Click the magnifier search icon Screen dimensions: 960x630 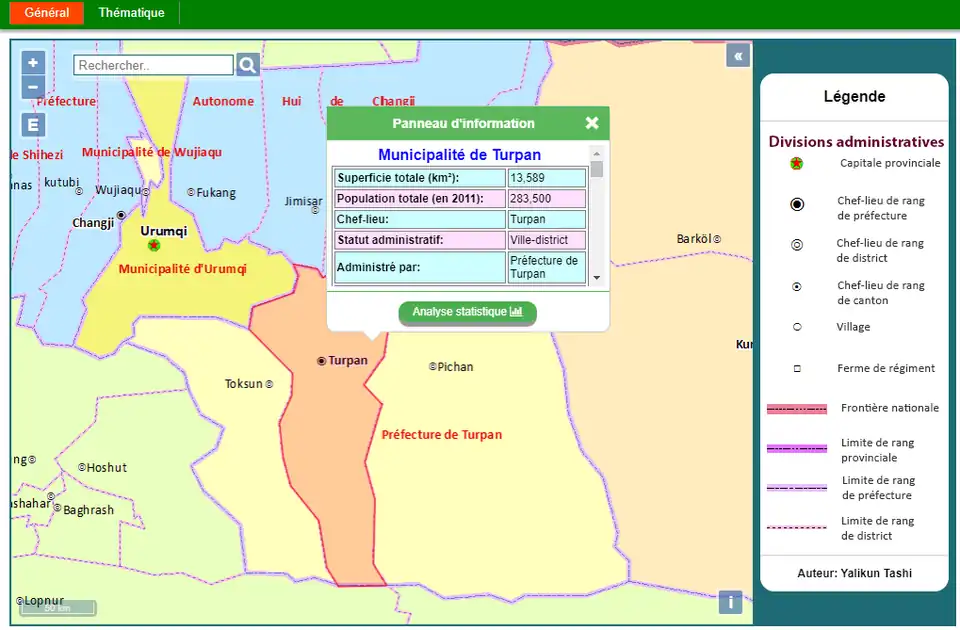pyautogui.click(x=247, y=65)
